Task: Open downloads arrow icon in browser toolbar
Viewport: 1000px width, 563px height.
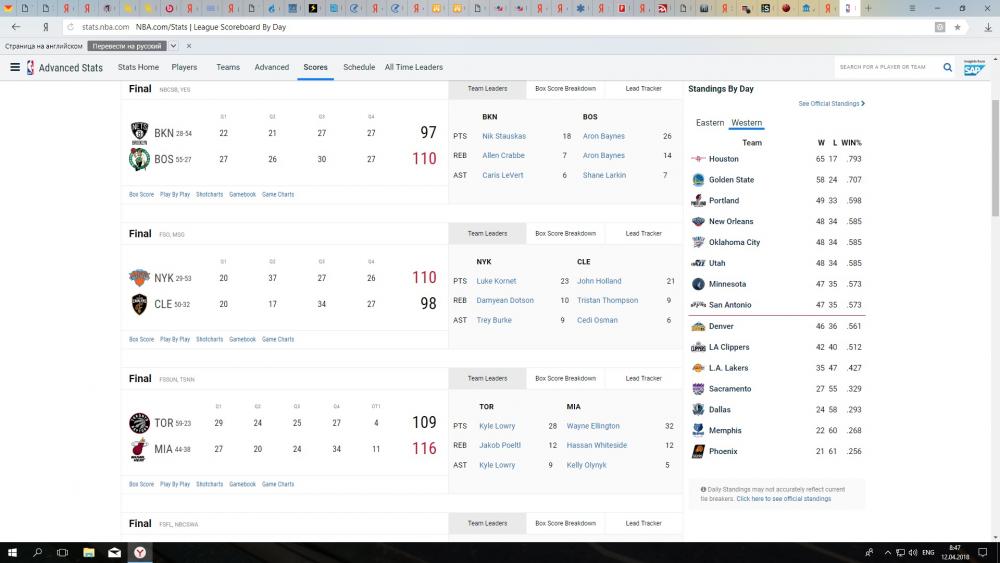Action: coord(988,27)
